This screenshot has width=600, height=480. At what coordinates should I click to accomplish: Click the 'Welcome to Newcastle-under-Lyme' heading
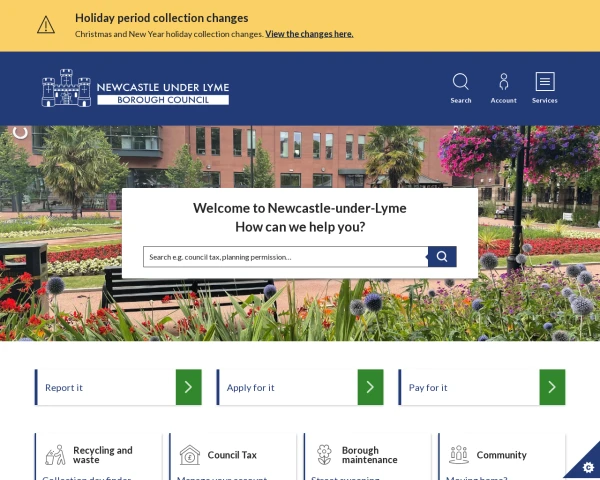click(x=300, y=208)
